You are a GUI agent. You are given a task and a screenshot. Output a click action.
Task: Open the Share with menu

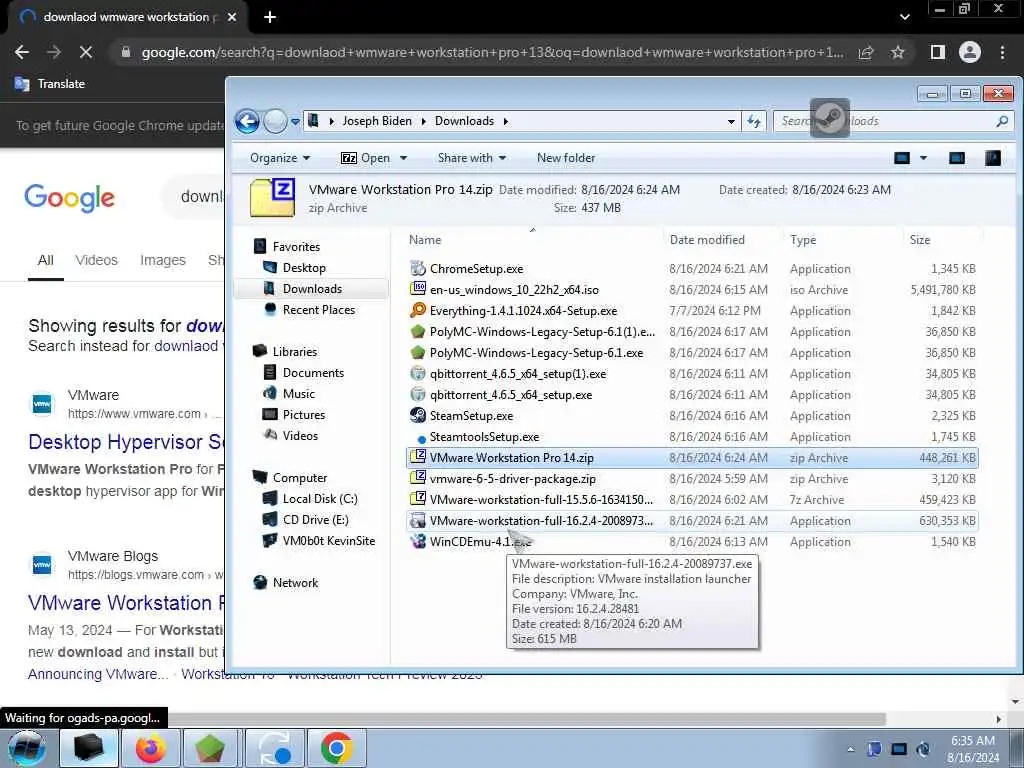472,158
